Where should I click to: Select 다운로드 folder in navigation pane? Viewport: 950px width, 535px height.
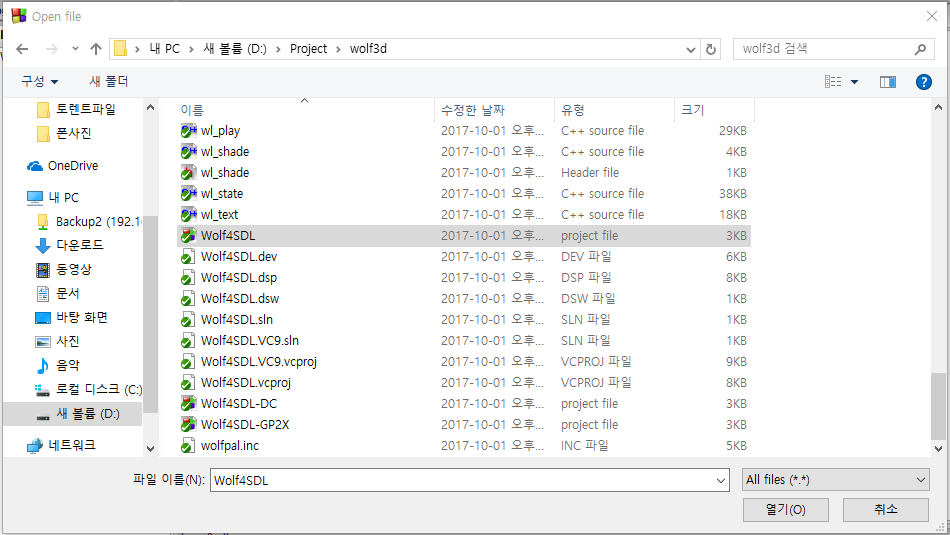point(79,245)
